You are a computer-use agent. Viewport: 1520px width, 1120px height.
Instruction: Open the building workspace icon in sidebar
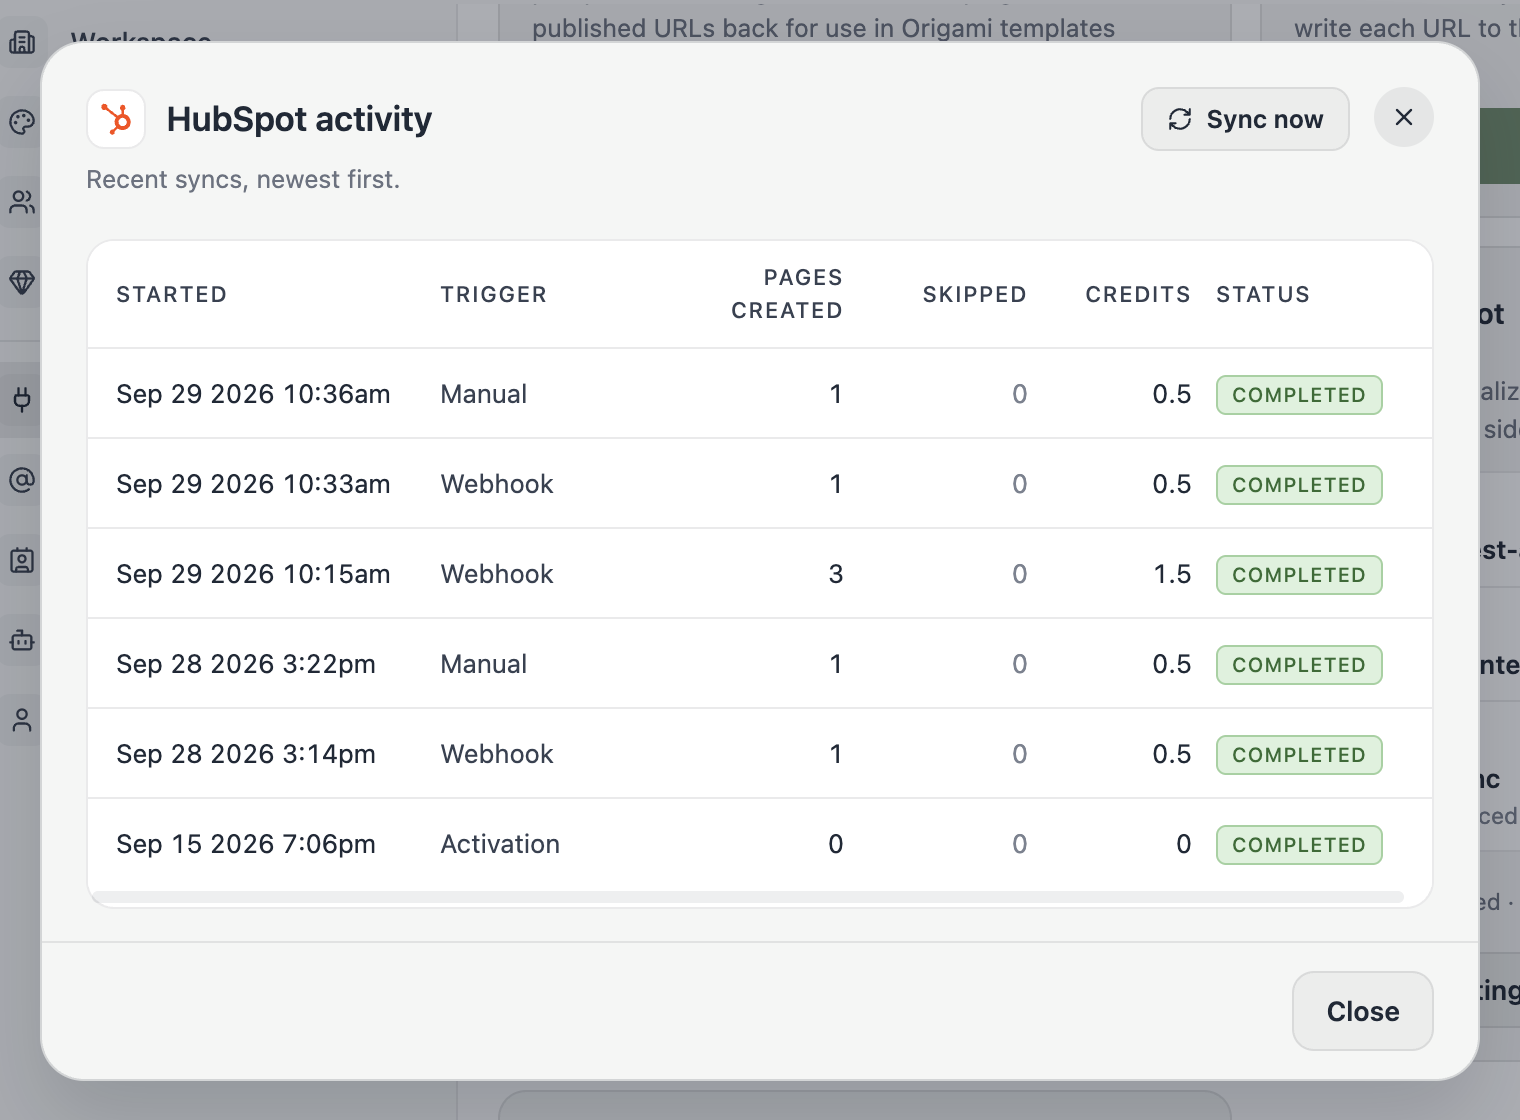click(22, 42)
